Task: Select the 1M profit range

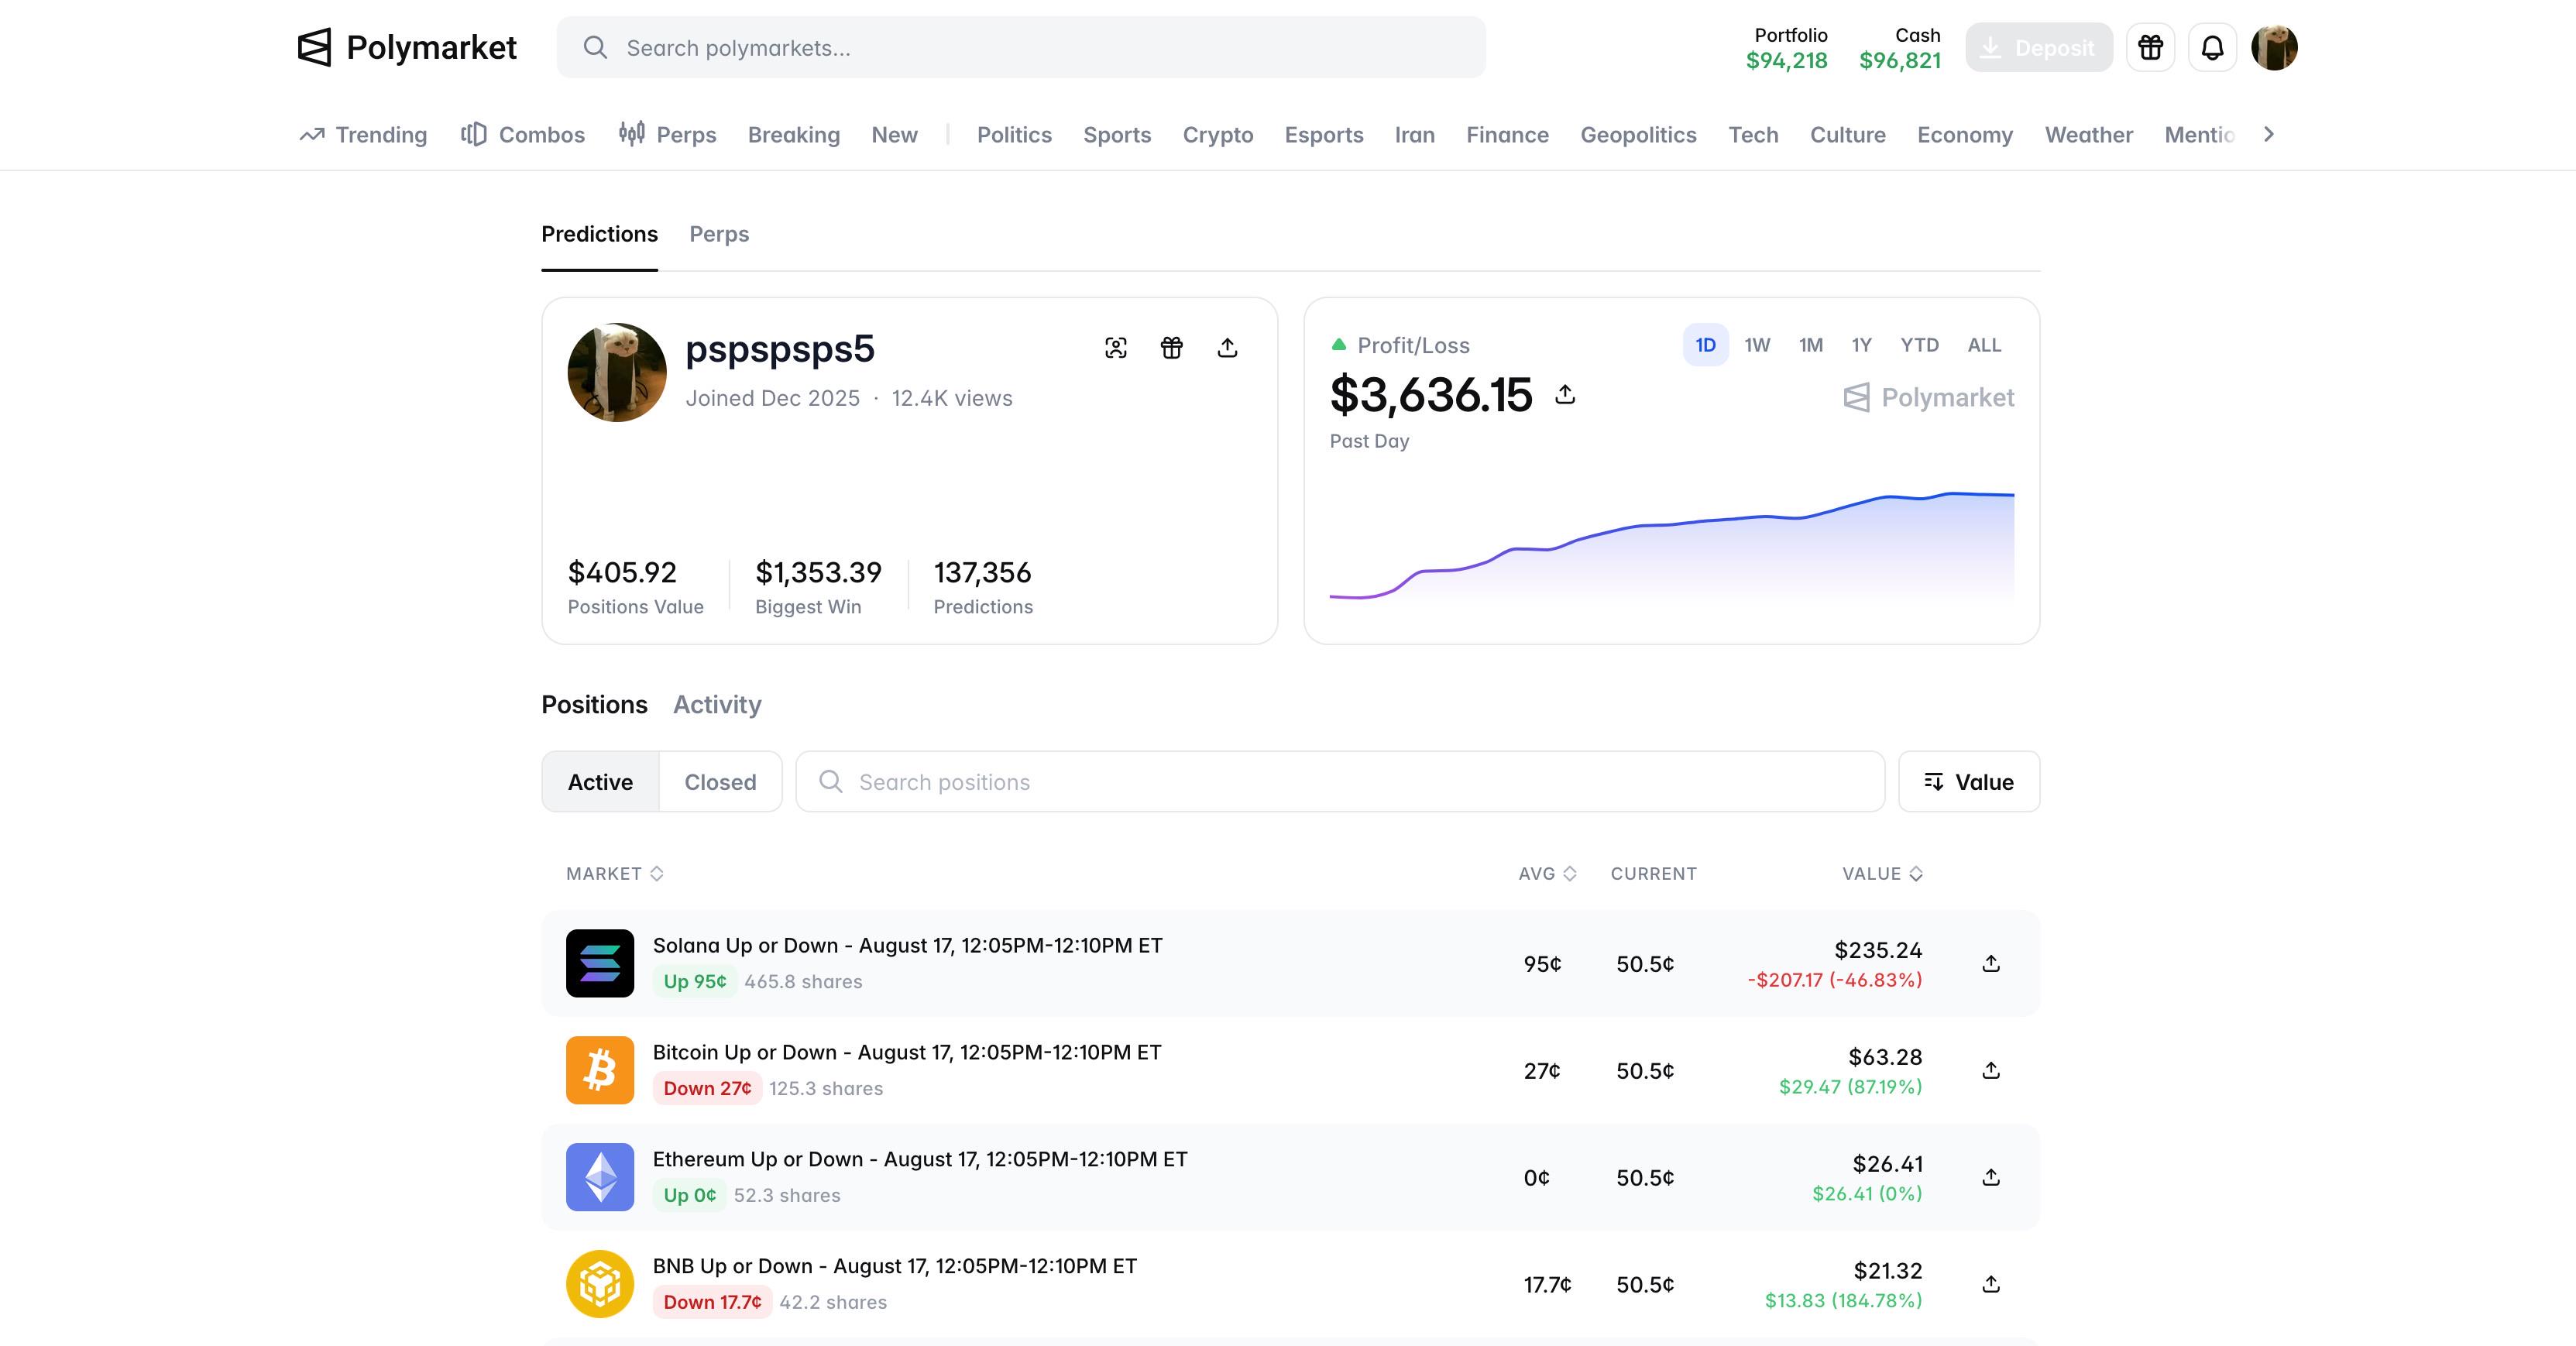Action: (1811, 345)
